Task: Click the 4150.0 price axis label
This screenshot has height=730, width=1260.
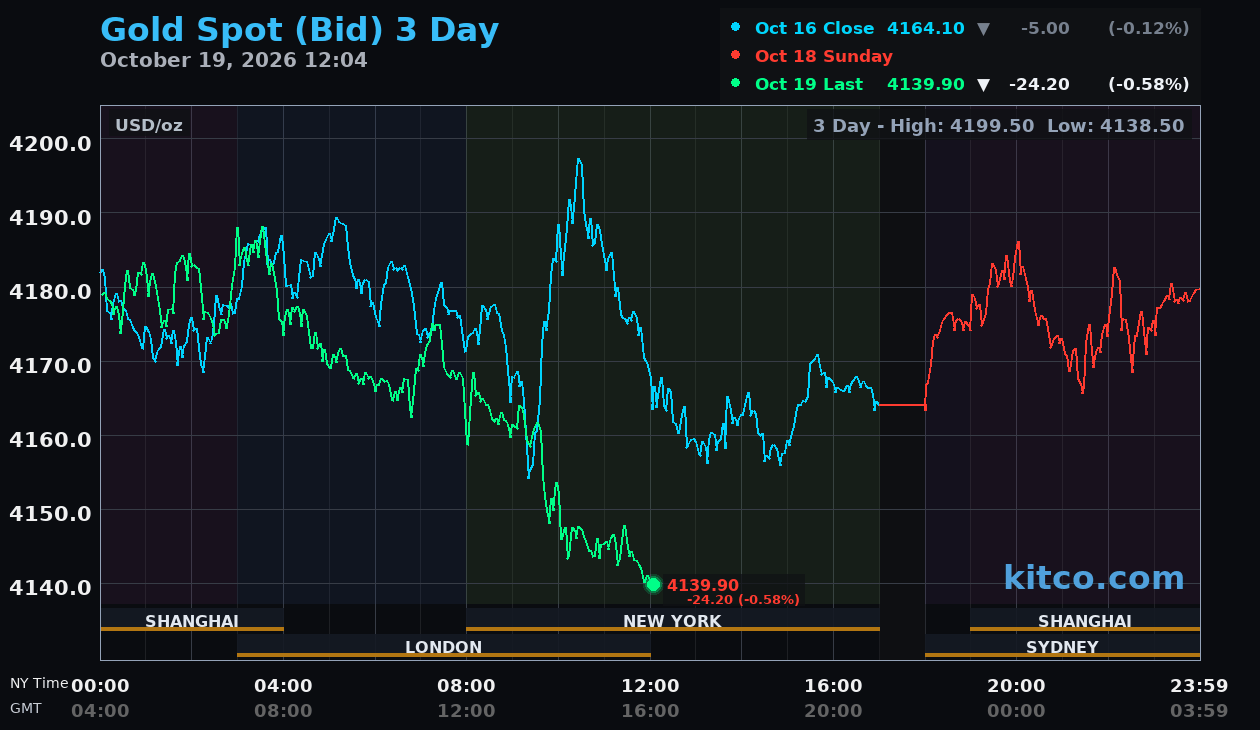Action: tap(50, 513)
